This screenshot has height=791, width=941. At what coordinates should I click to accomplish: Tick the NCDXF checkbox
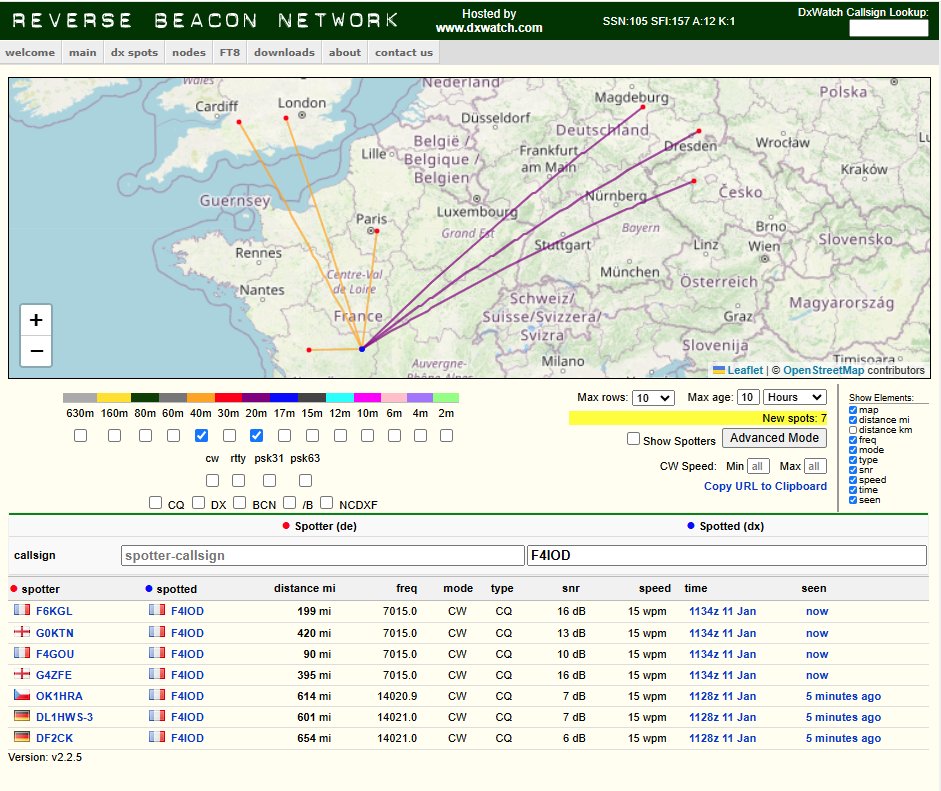tap(326, 502)
